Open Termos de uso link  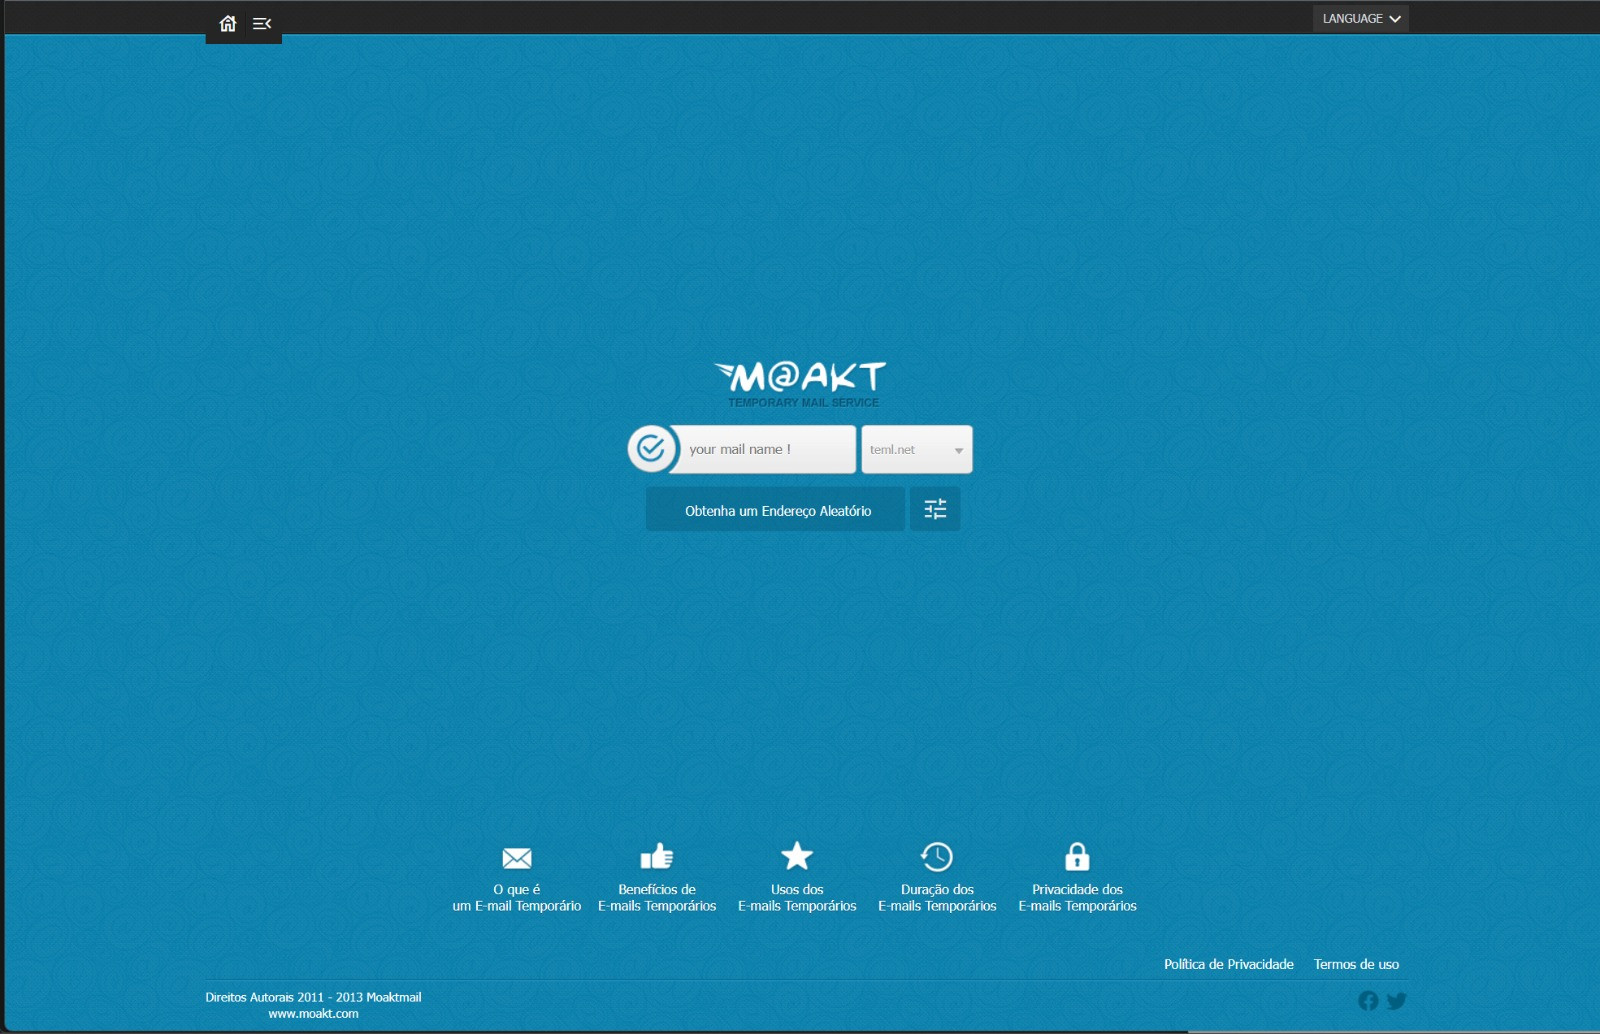[1356, 964]
